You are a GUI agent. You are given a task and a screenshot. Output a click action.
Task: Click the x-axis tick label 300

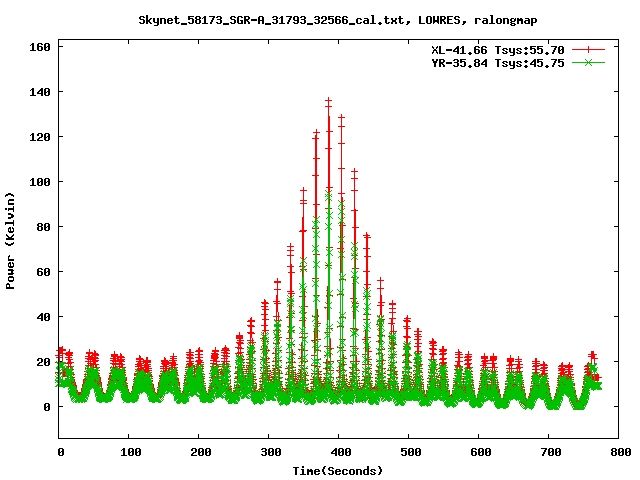click(271, 452)
